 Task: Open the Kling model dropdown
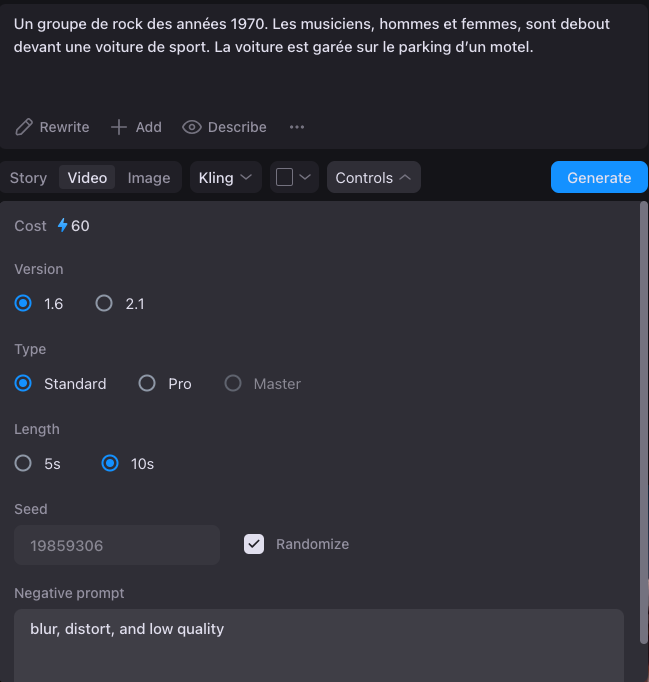click(x=225, y=178)
